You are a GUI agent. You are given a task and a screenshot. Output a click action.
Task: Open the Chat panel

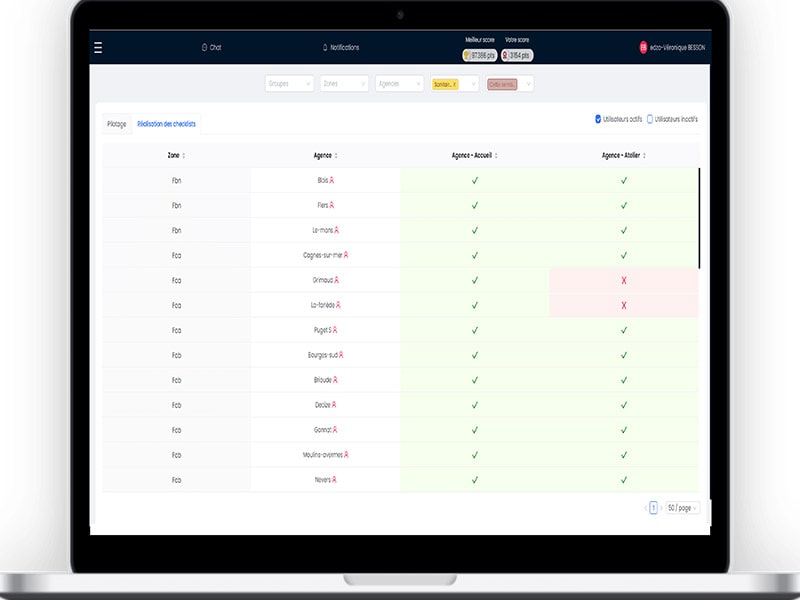[x=211, y=47]
